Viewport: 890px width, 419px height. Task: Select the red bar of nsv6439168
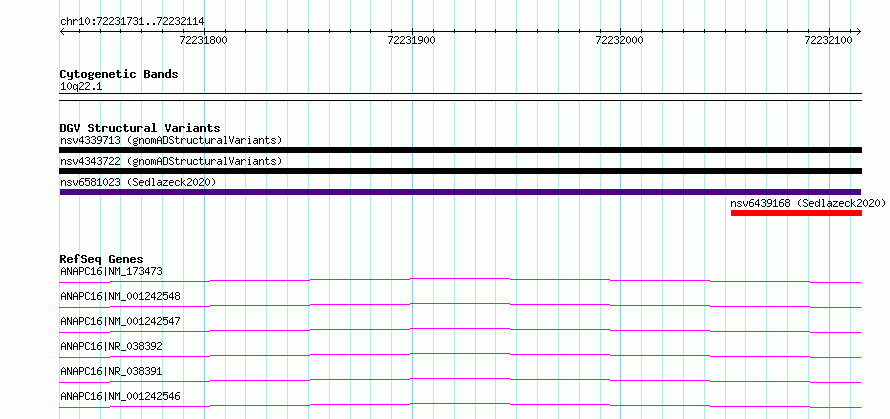click(796, 213)
